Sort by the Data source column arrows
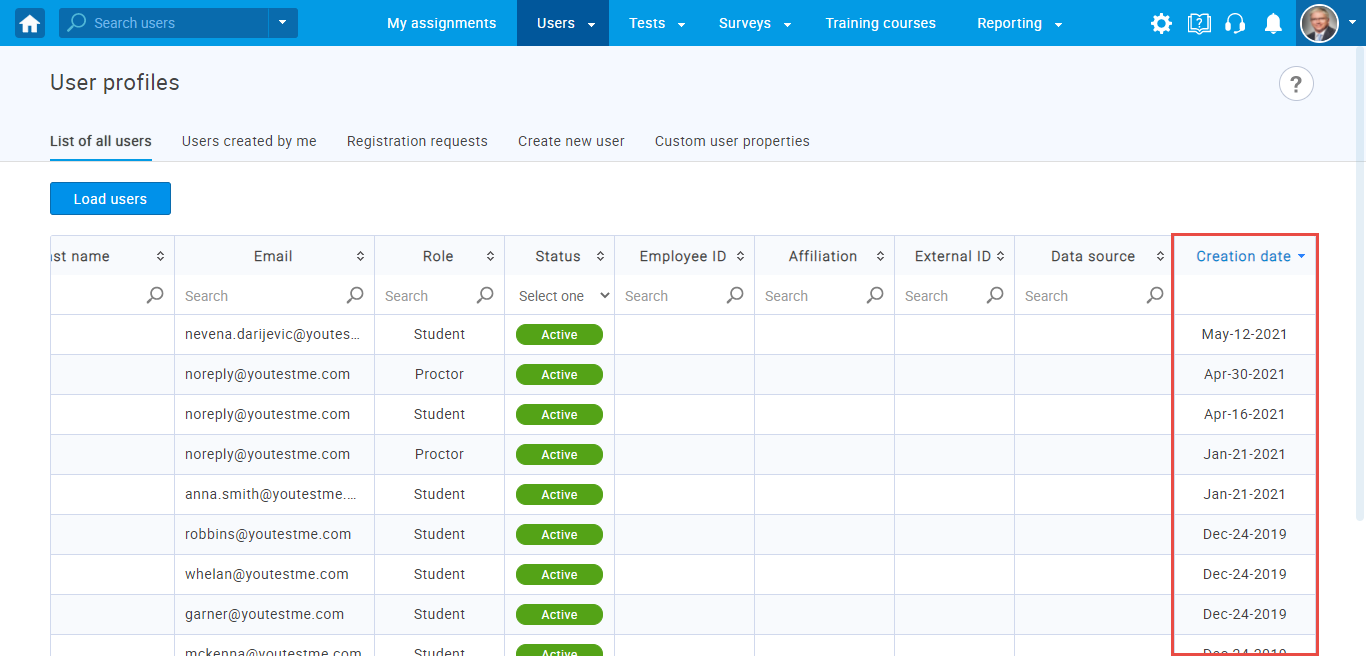 click(x=1160, y=257)
